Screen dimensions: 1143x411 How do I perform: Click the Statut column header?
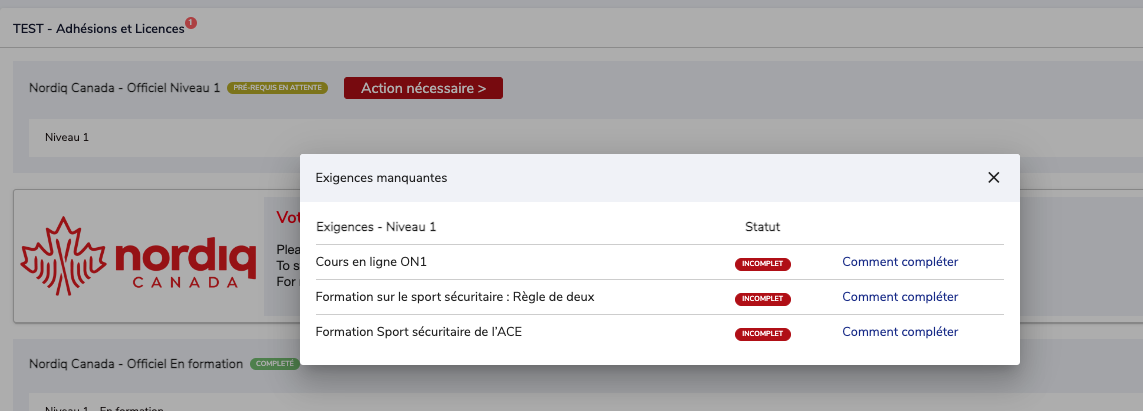click(x=762, y=227)
